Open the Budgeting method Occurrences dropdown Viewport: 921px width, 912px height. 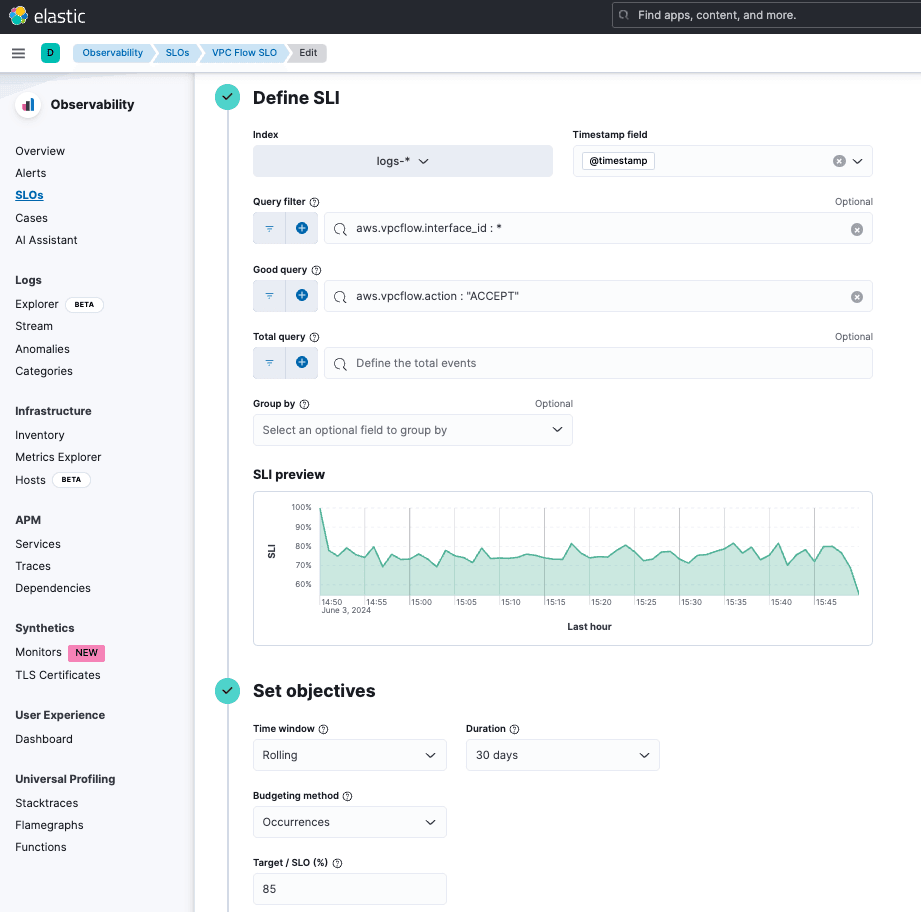[x=349, y=822]
